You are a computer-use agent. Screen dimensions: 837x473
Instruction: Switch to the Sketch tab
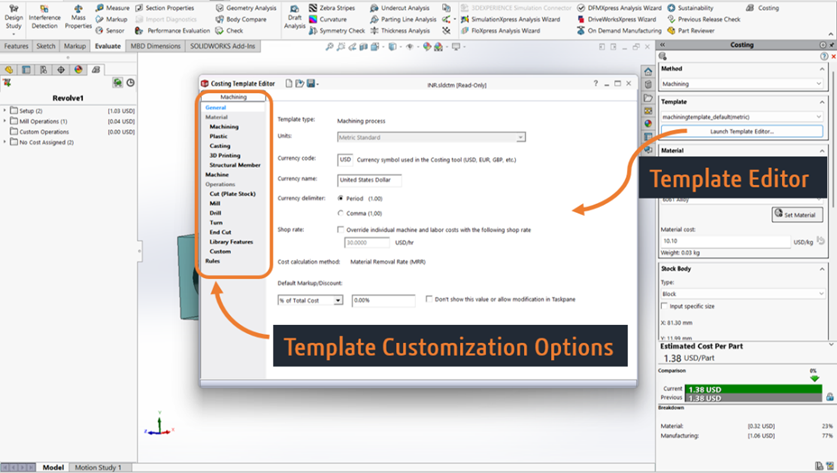click(46, 46)
